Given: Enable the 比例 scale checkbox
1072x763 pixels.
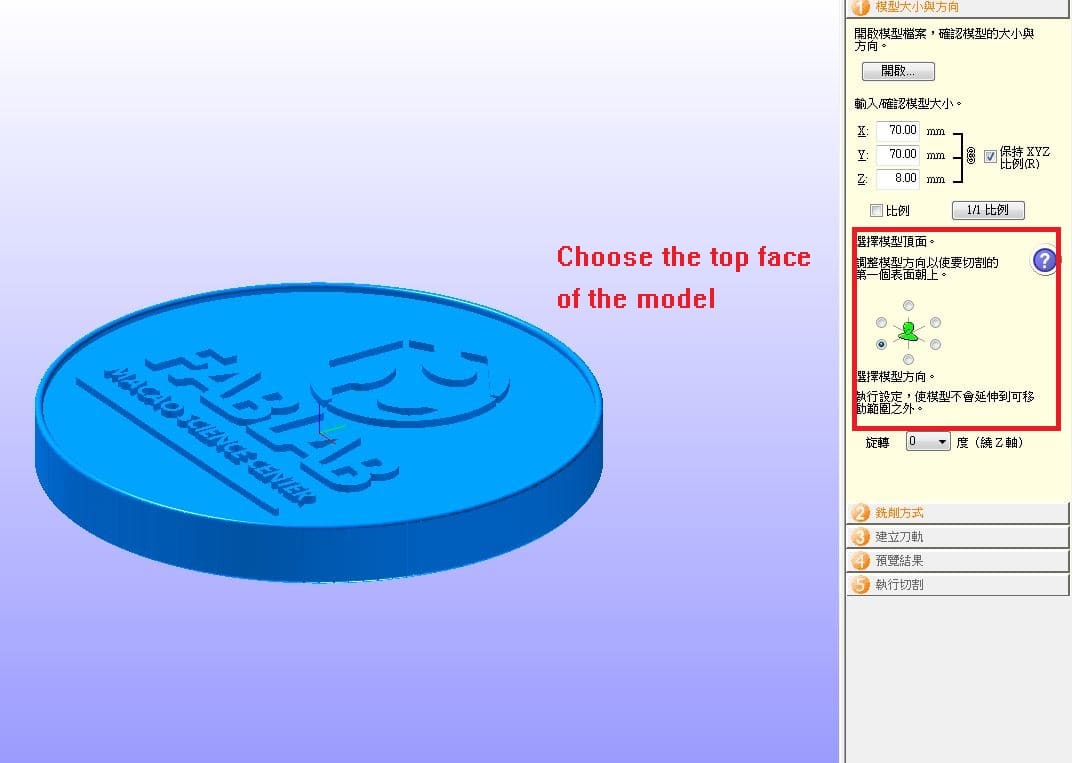Looking at the screenshot, I should (x=876, y=210).
